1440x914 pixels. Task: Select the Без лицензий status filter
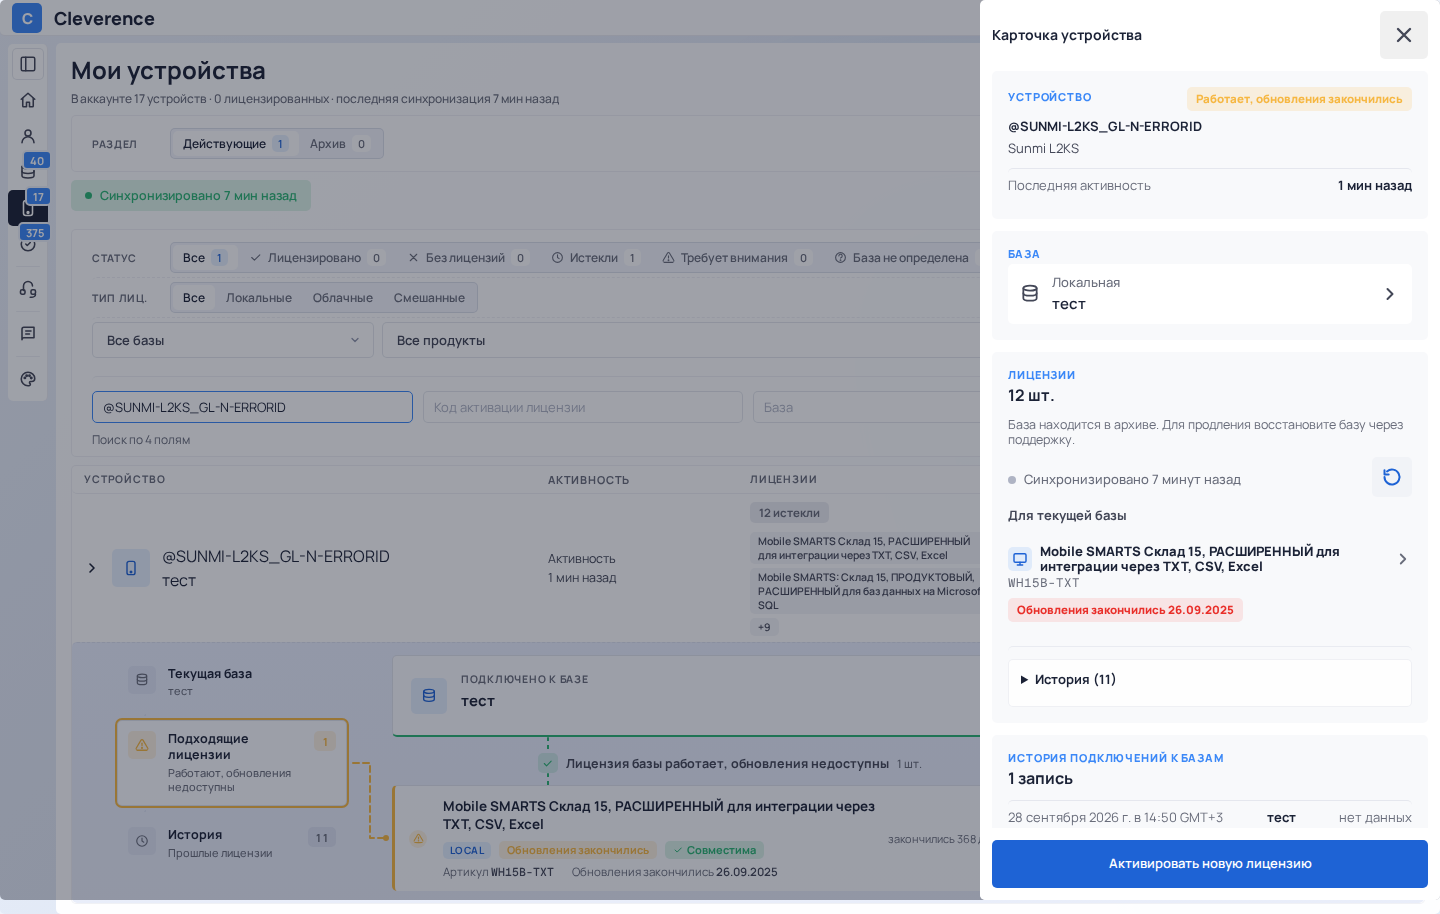467,258
